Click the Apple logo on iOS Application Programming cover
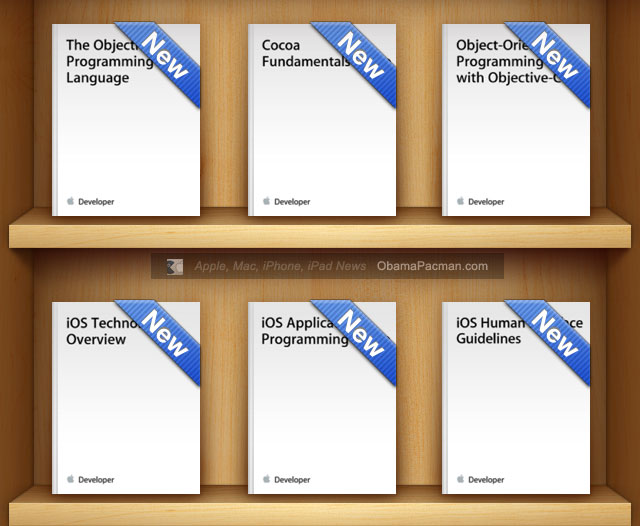This screenshot has height=526, width=640. click(x=267, y=479)
